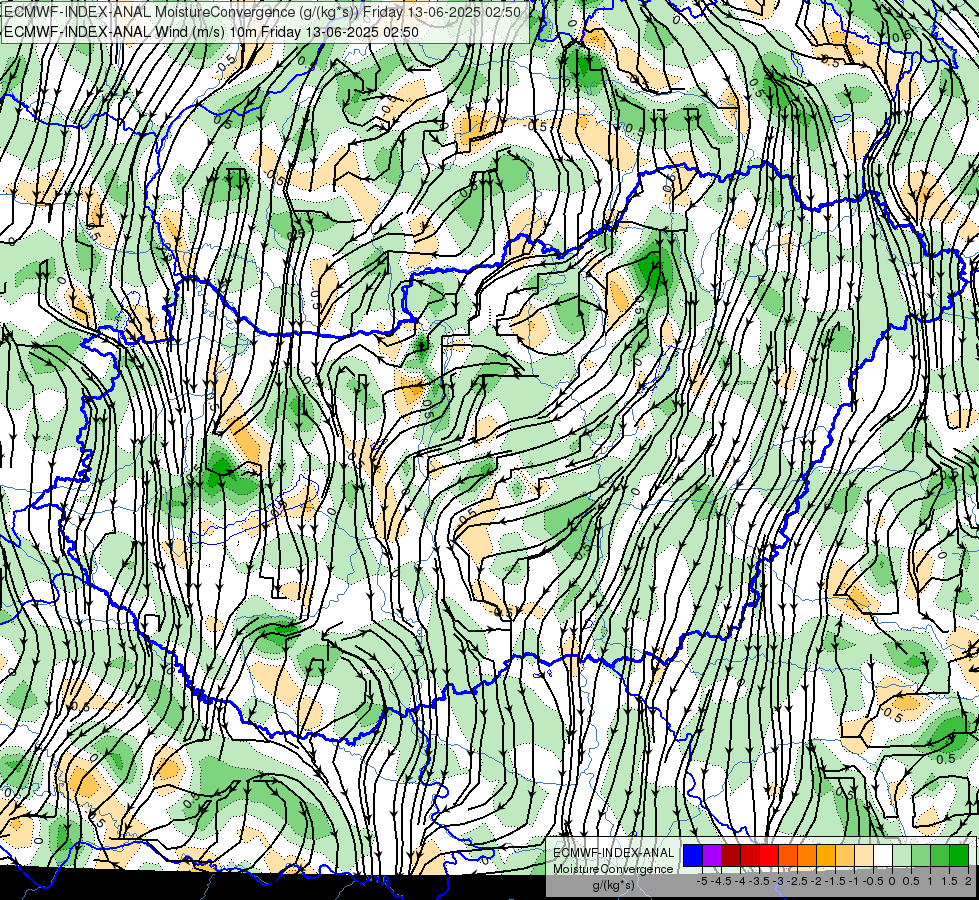Click the -1.5 tick label on the color scale
Screen dimensions: 979x900
835,881
